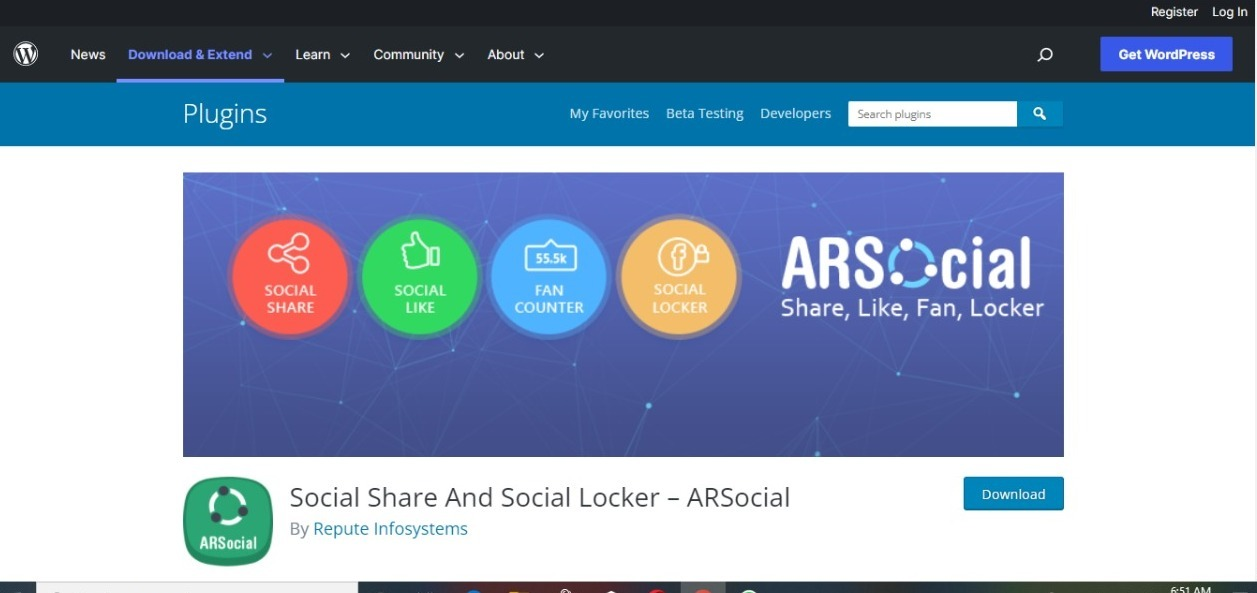Click the red Social Share icon in banner
1257x593 pixels.
(x=289, y=277)
